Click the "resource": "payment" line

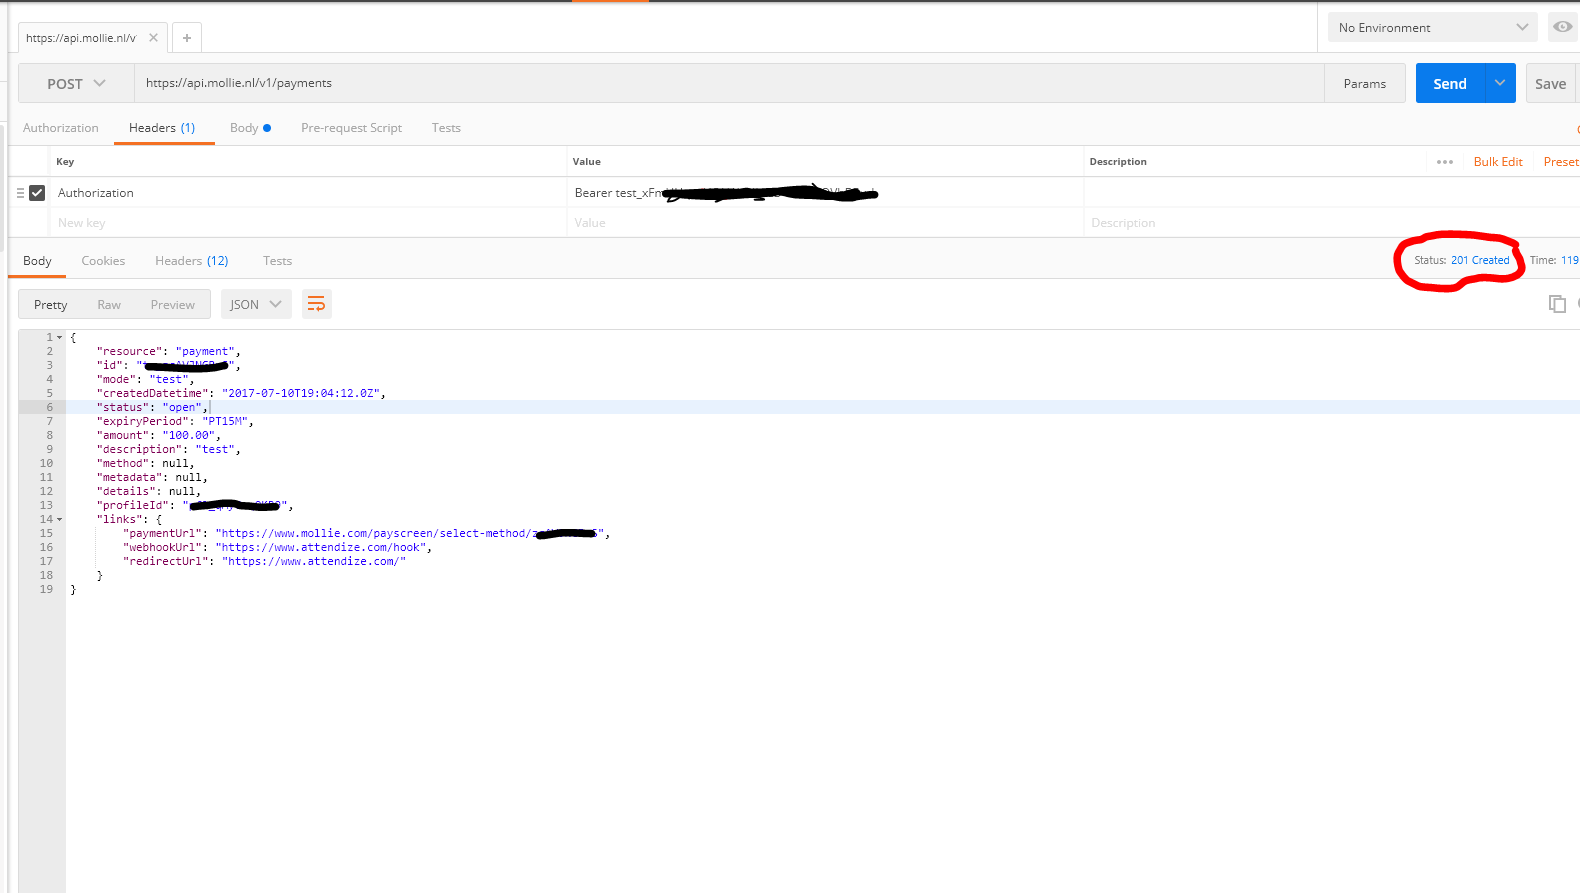(168, 352)
